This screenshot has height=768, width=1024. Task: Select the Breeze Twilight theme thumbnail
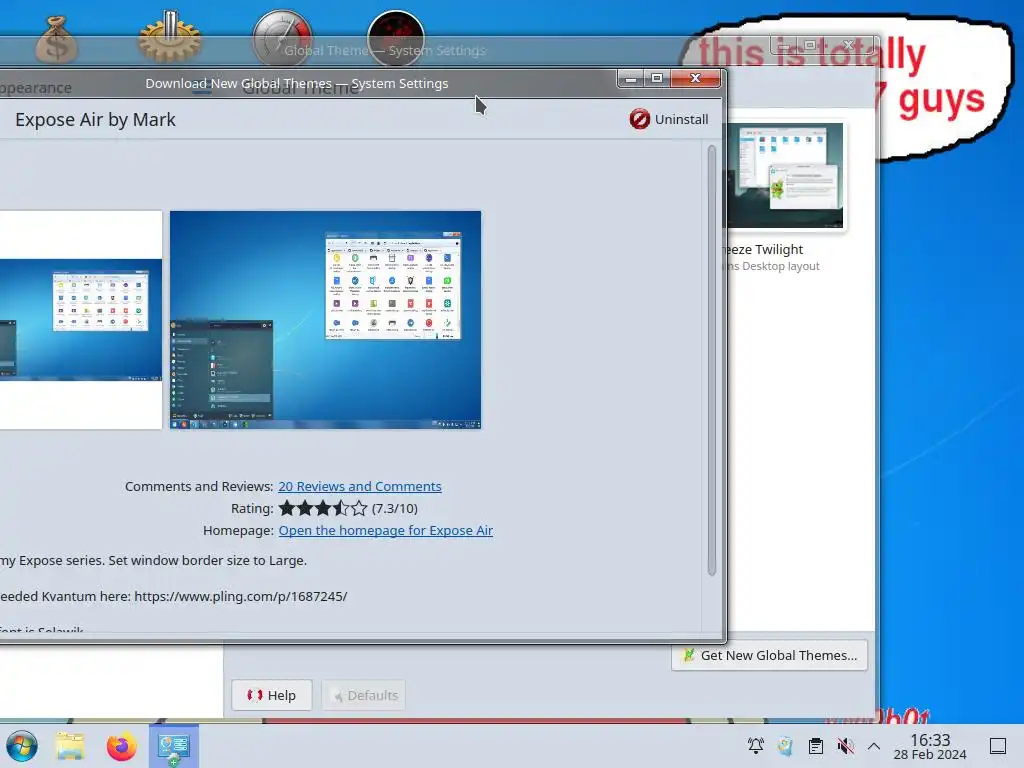point(785,176)
